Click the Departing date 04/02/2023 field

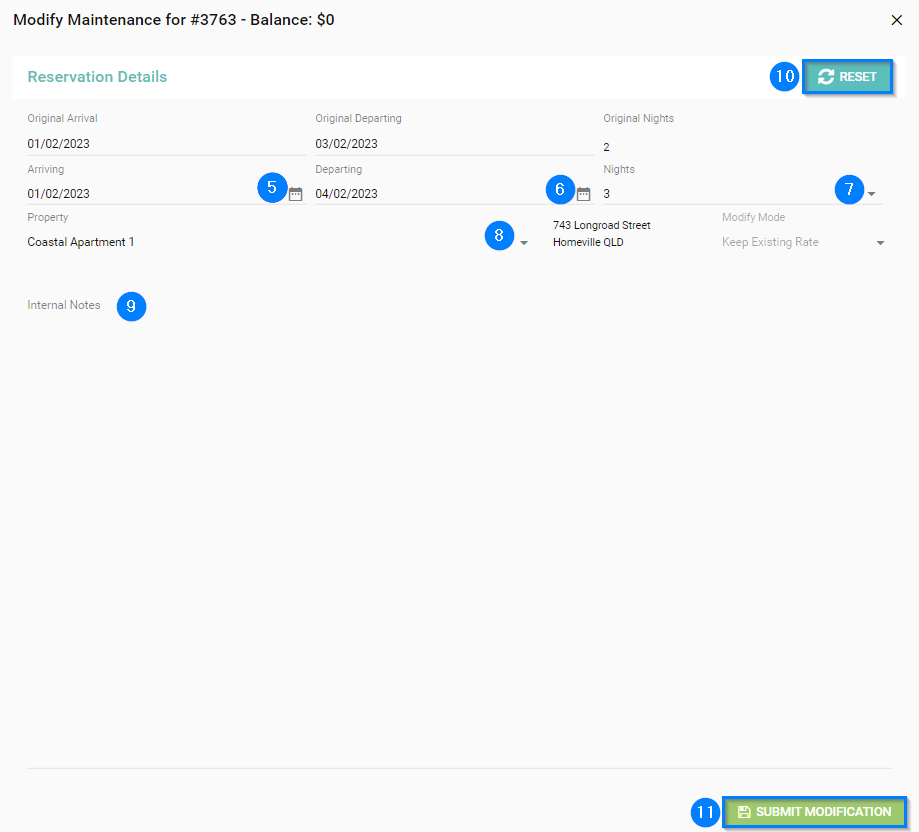[430, 194]
